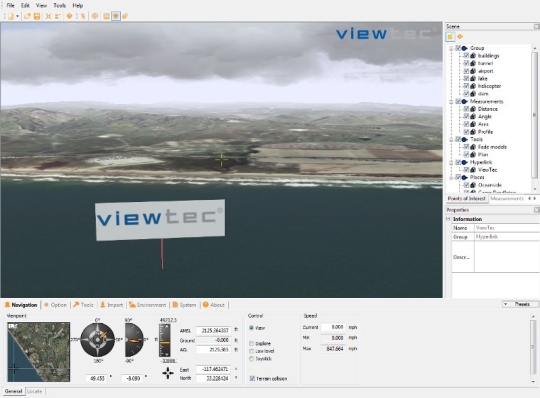Open the dropdown arrow beside New document
The image size is (540, 398).
pos(17,16)
